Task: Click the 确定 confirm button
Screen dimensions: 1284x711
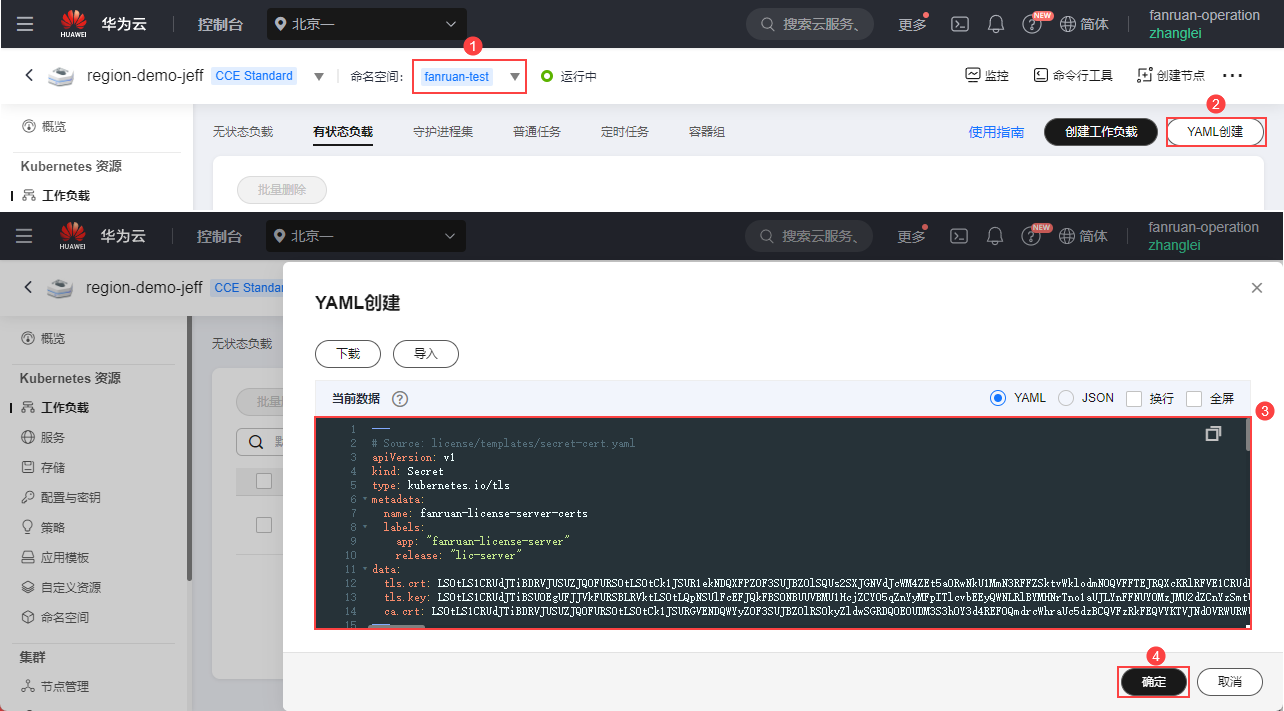Action: (1153, 681)
